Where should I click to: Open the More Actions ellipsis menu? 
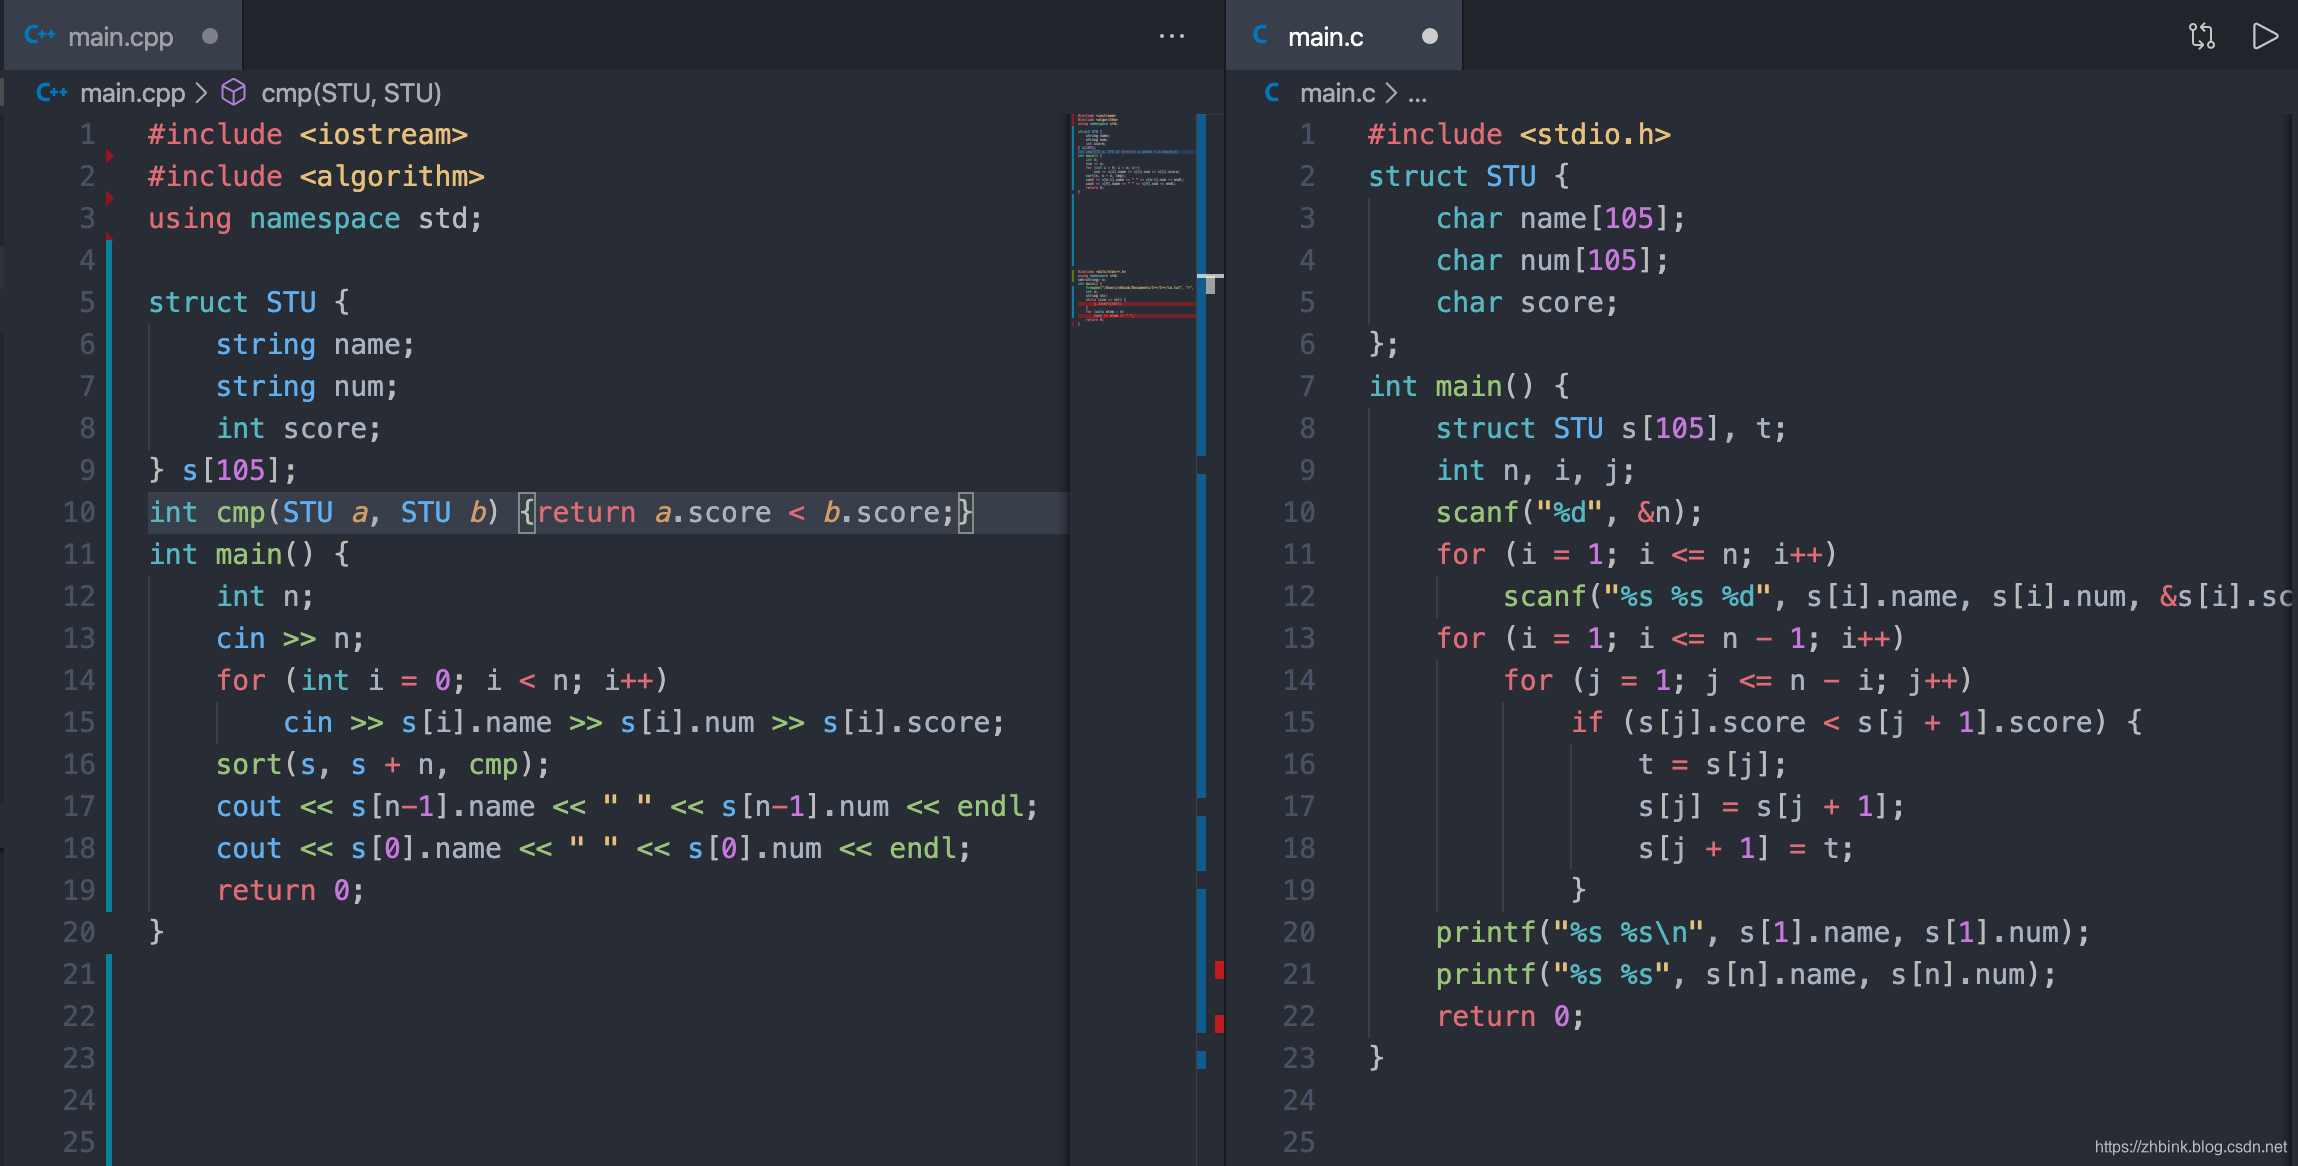pos(1172,36)
